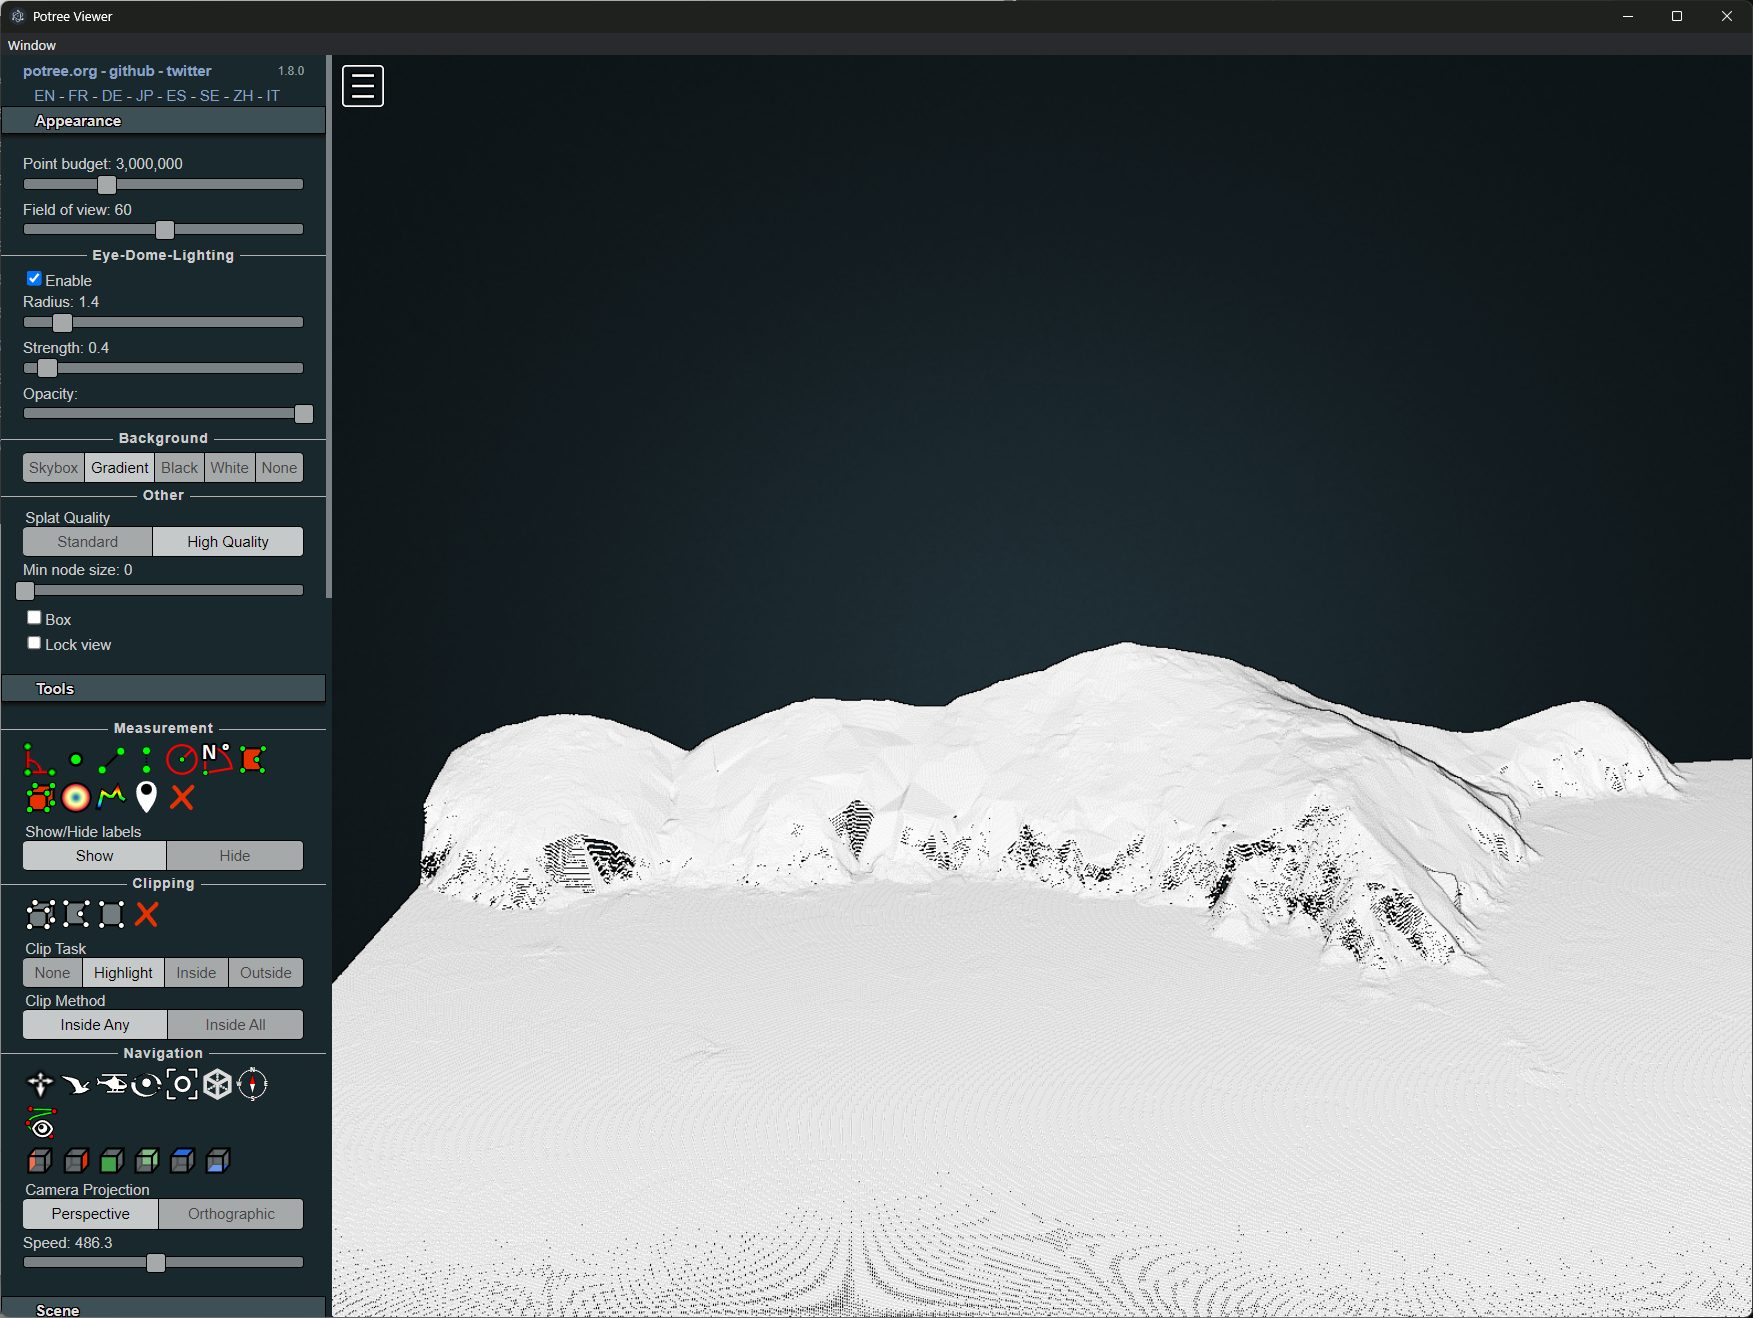1753x1318 pixels.
Task: Enable the Lock view checkbox
Action: pyautogui.click(x=34, y=643)
